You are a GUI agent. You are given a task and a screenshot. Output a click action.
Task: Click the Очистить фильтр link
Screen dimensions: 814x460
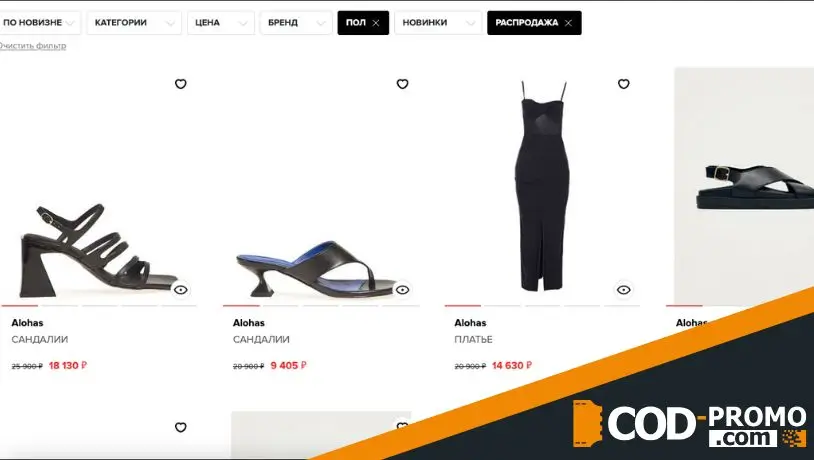32,46
